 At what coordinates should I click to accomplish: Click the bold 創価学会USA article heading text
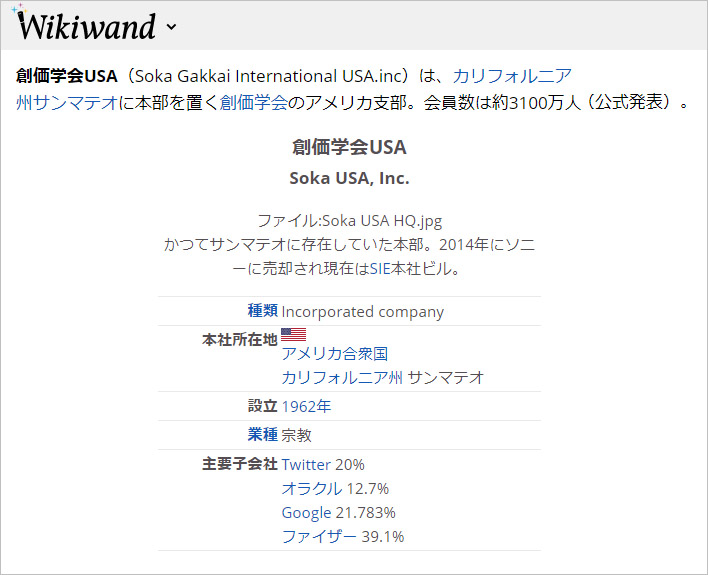tap(67, 76)
